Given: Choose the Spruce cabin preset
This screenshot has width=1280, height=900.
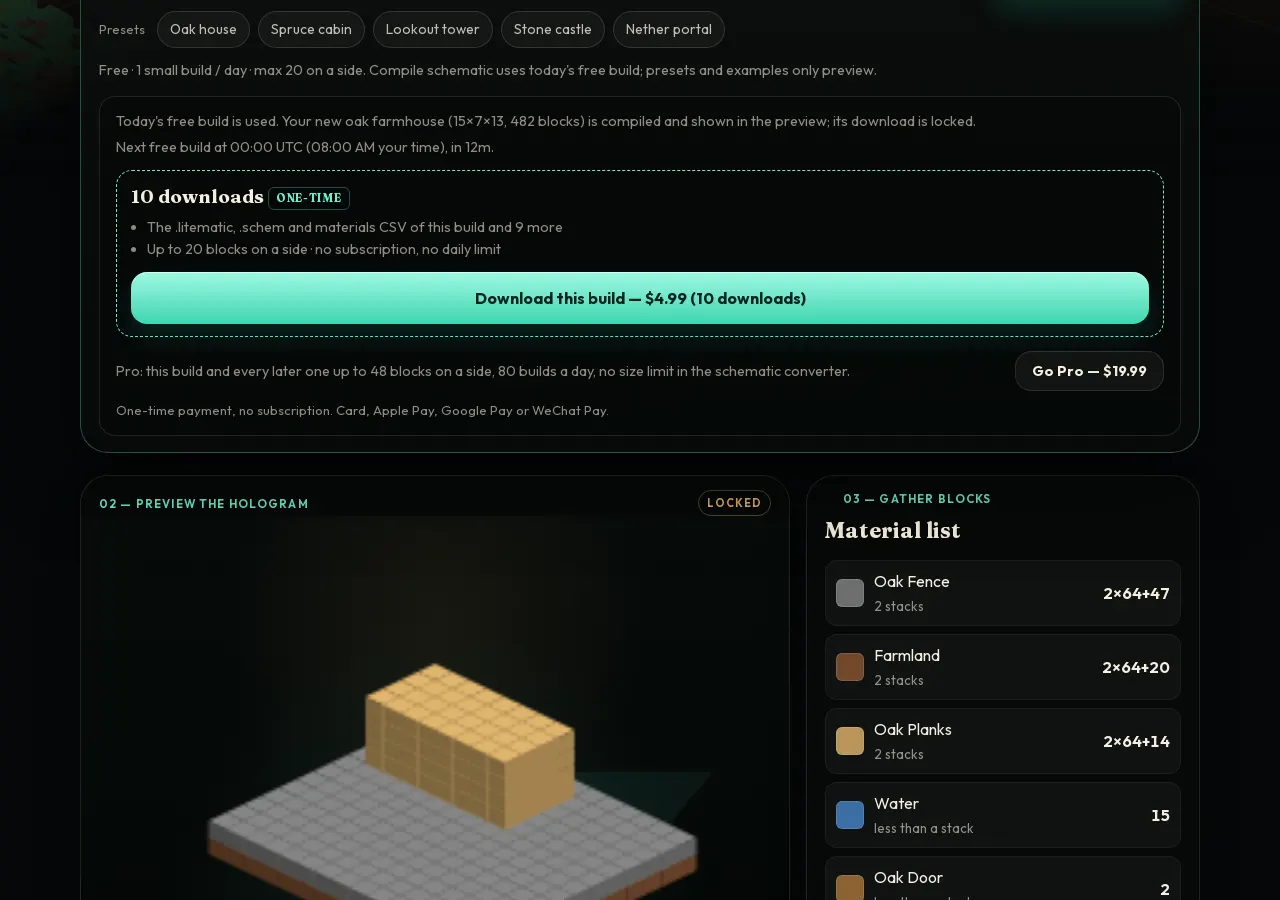Looking at the screenshot, I should 311,29.
